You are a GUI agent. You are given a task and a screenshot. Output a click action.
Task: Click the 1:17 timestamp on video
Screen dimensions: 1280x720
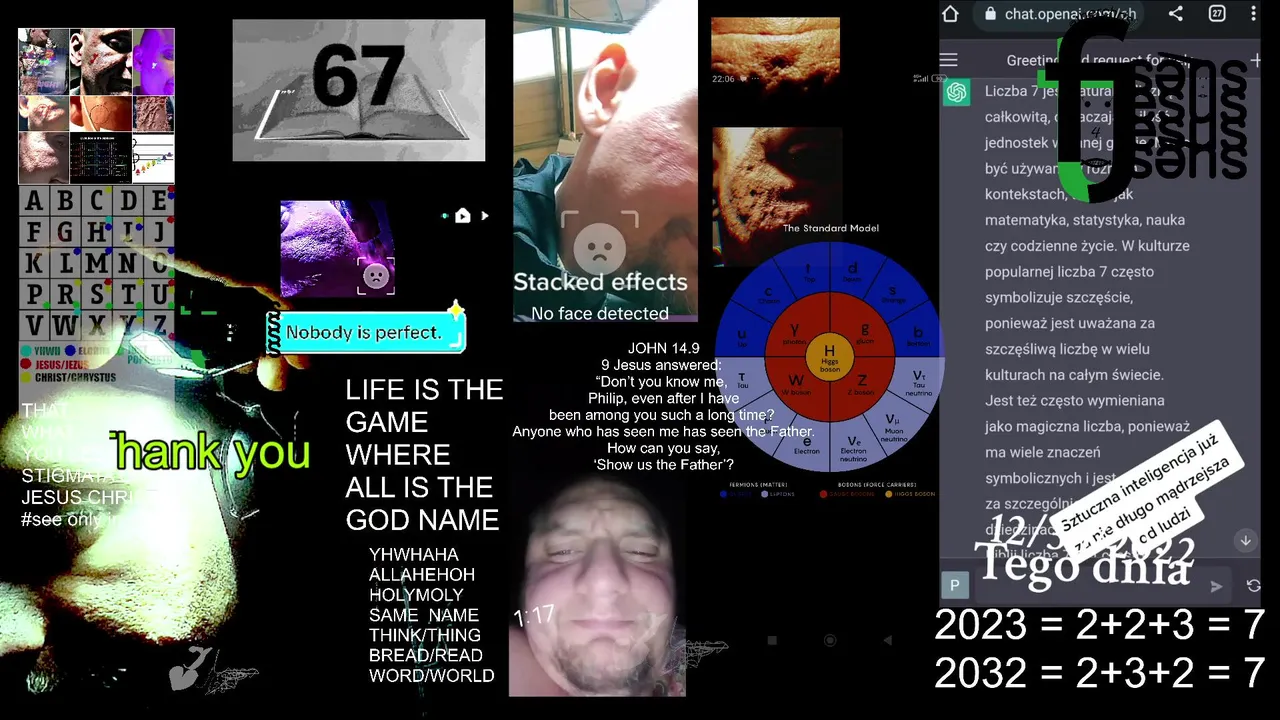(x=534, y=616)
